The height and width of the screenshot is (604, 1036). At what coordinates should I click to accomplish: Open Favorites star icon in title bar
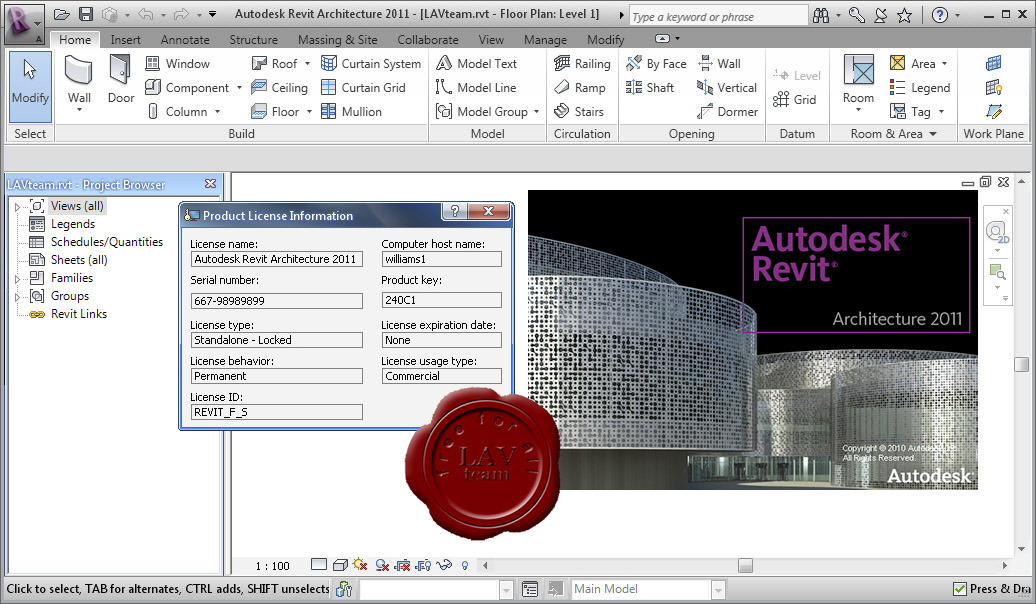(905, 15)
